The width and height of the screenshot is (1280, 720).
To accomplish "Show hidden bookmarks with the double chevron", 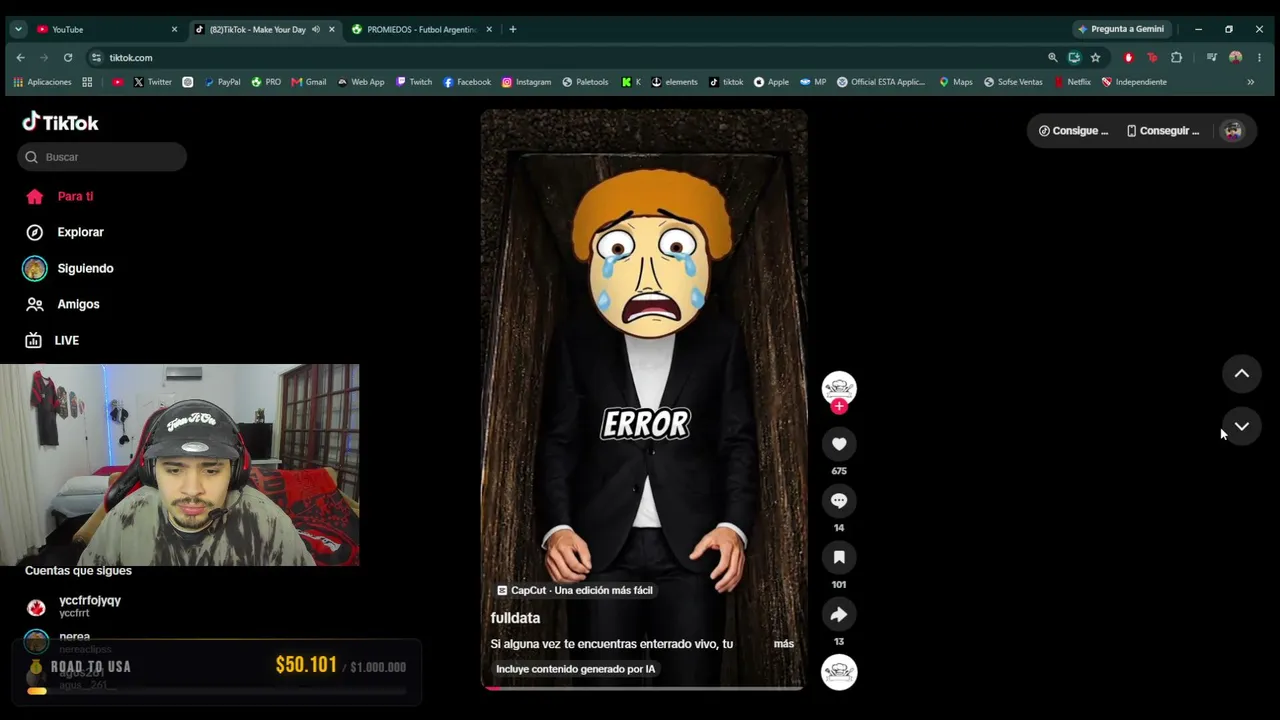I will 1250,82.
